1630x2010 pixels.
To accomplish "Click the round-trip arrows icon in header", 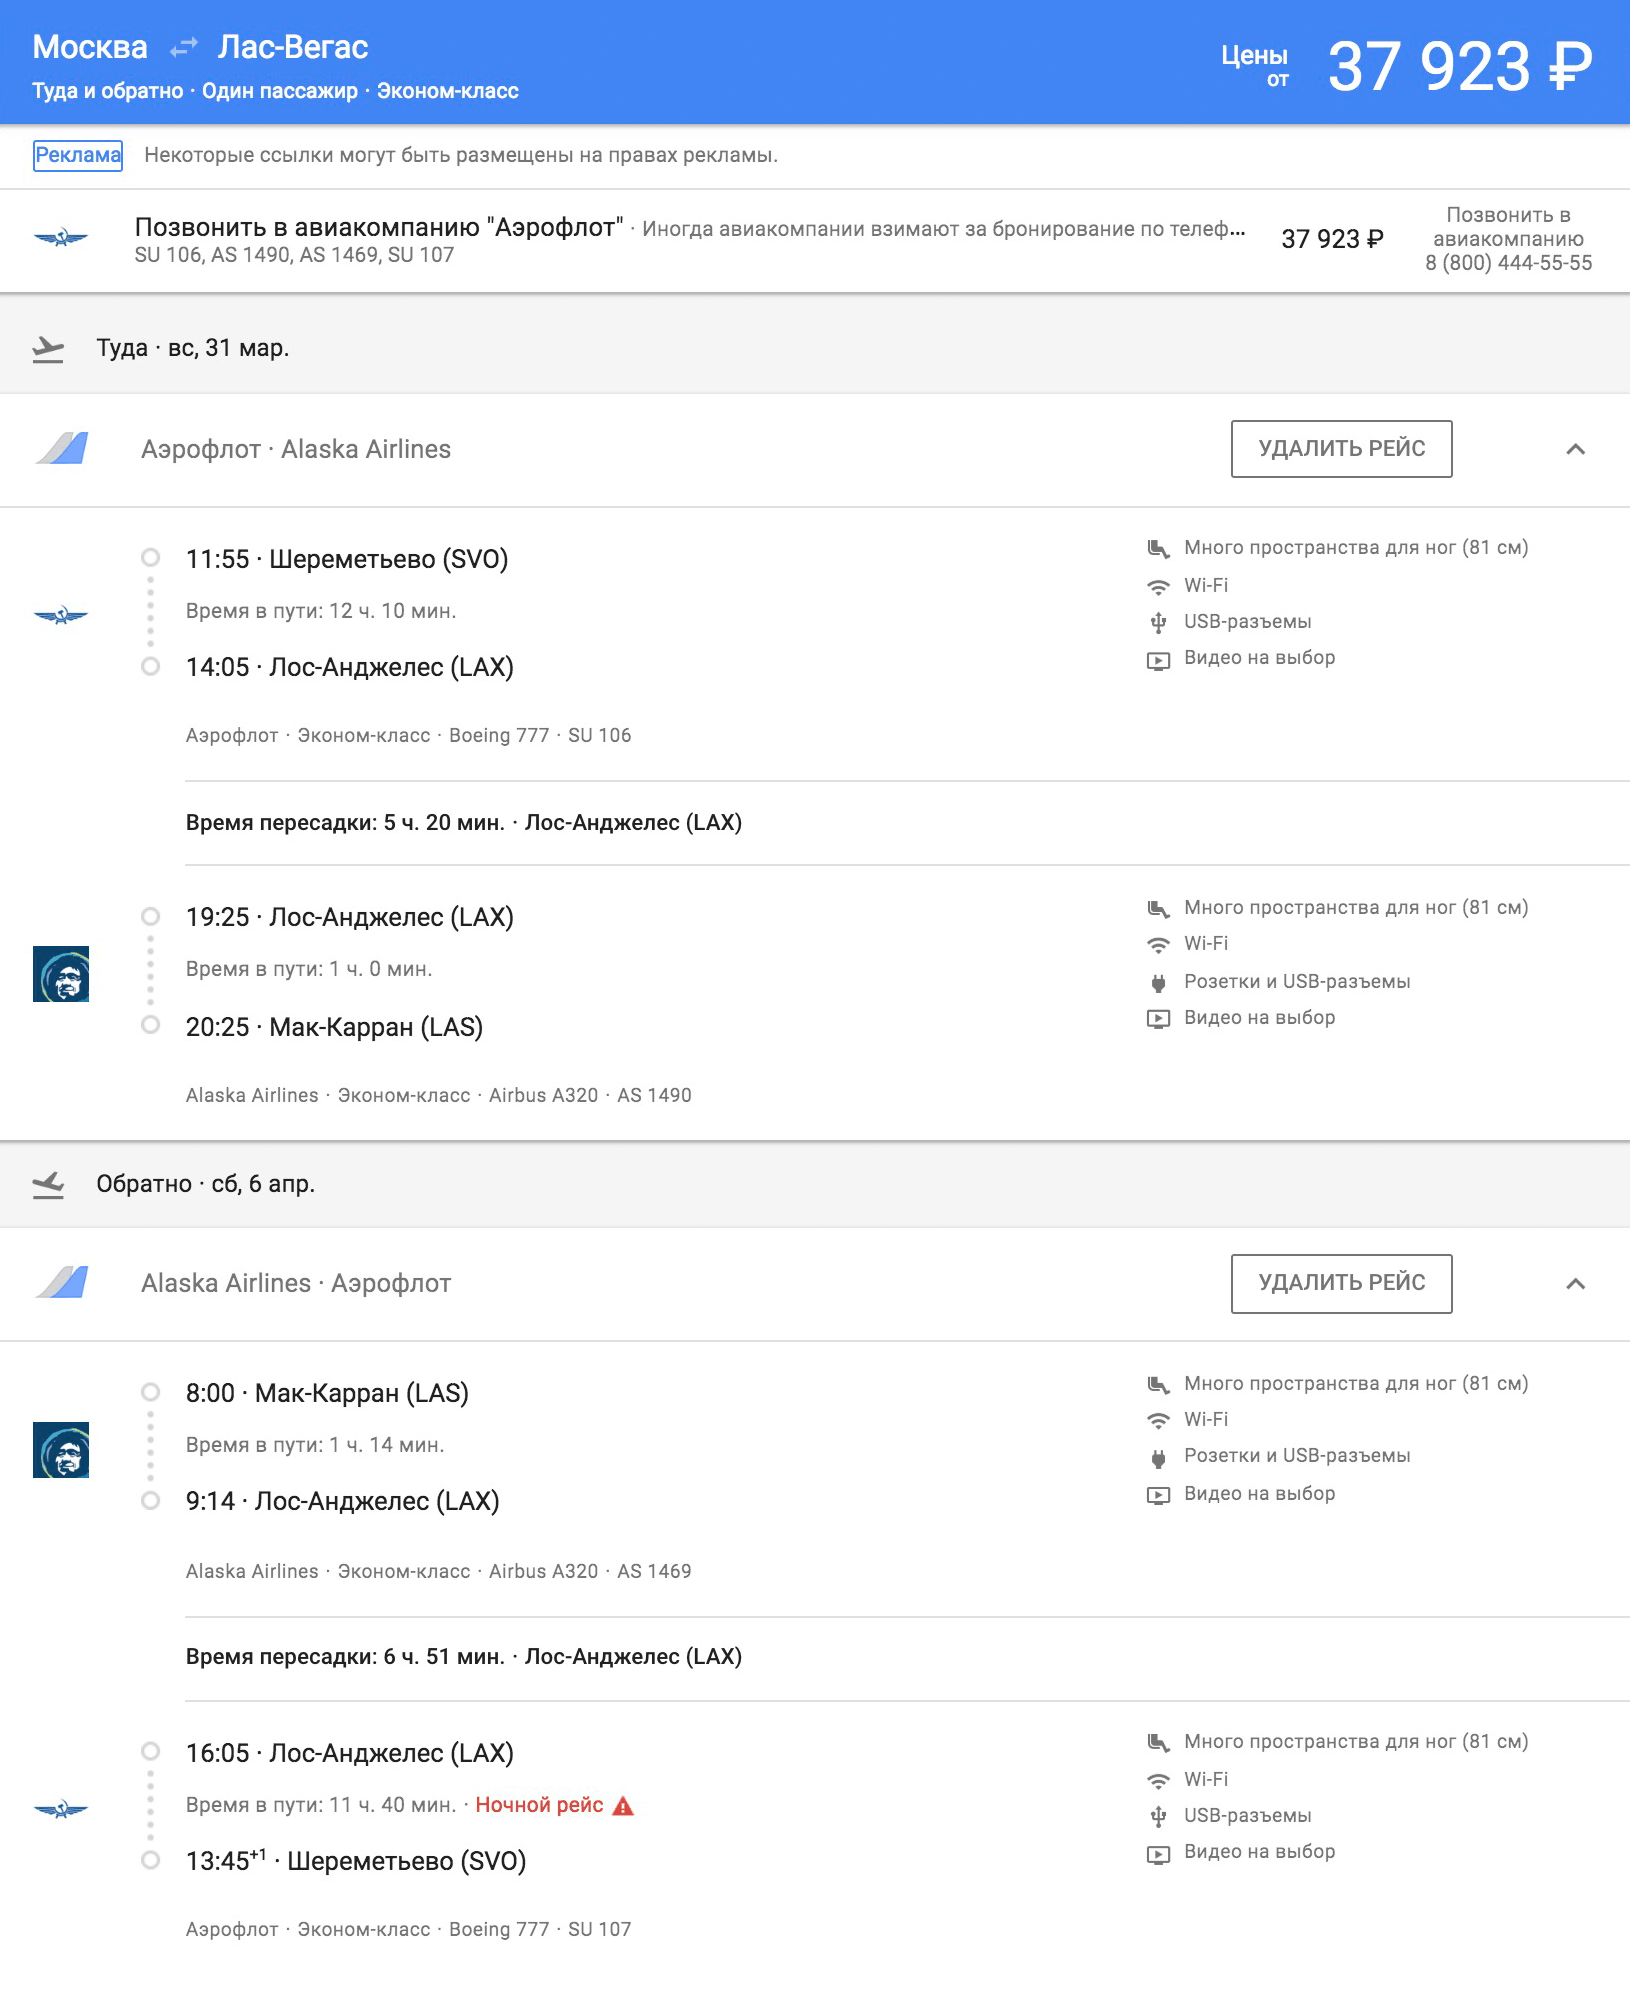I will [183, 47].
